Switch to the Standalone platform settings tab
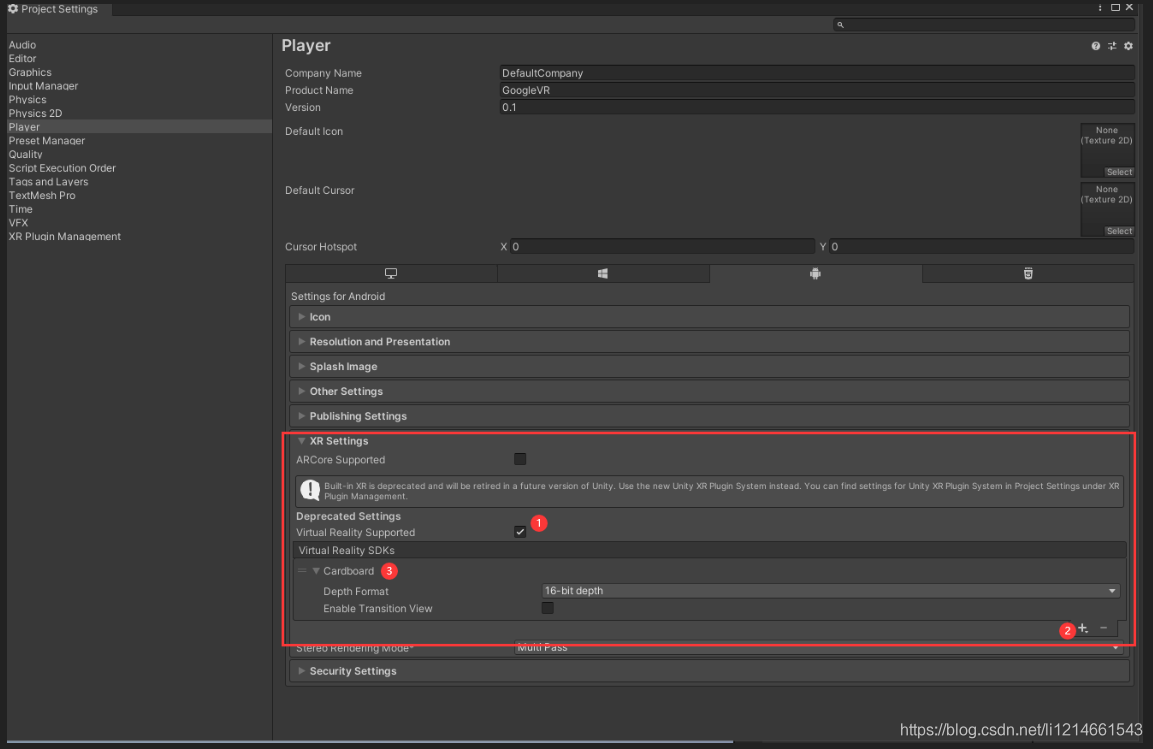 coord(391,273)
